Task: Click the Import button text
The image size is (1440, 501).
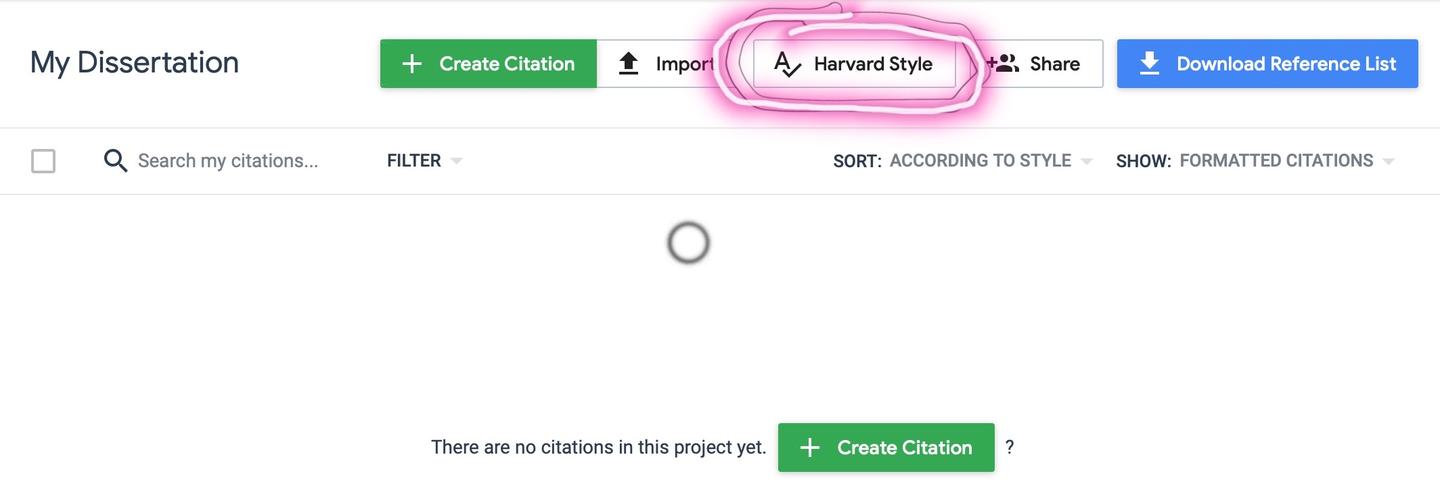Action: tap(685, 64)
